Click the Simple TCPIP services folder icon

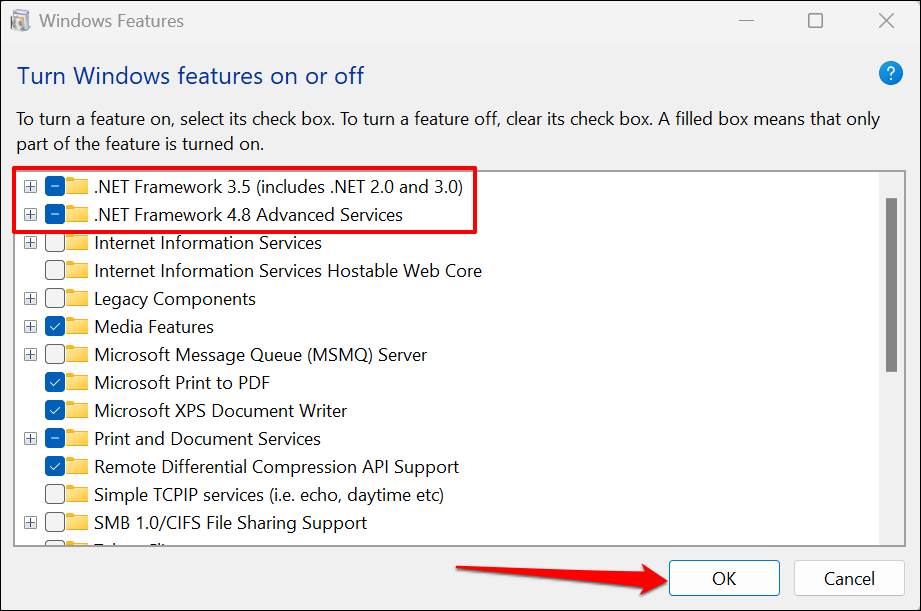point(77,495)
